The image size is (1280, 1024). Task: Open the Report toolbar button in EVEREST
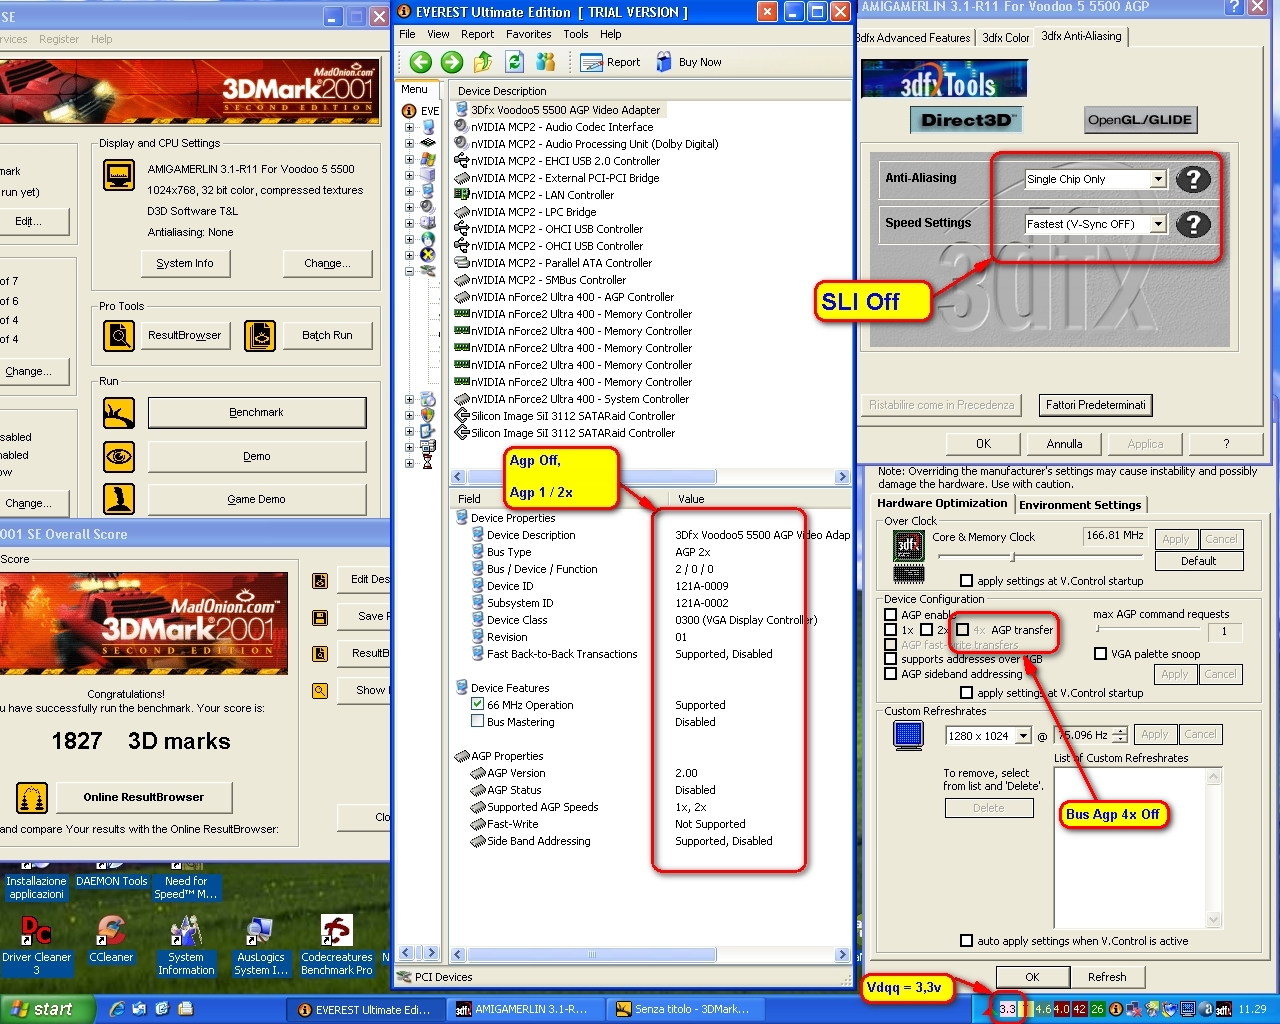[x=612, y=62]
